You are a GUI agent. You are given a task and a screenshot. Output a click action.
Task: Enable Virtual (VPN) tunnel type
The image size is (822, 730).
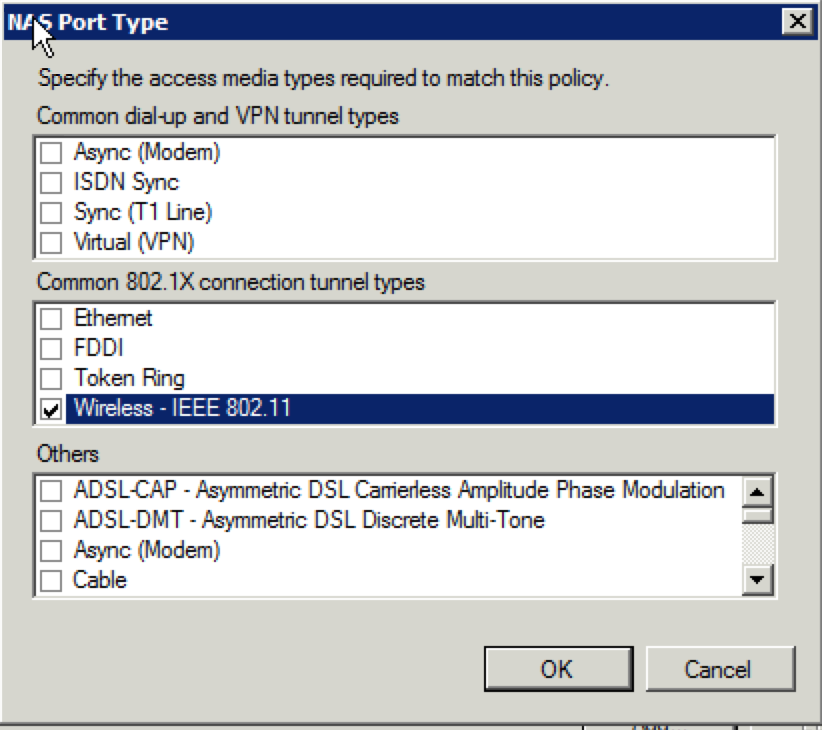(x=51, y=243)
